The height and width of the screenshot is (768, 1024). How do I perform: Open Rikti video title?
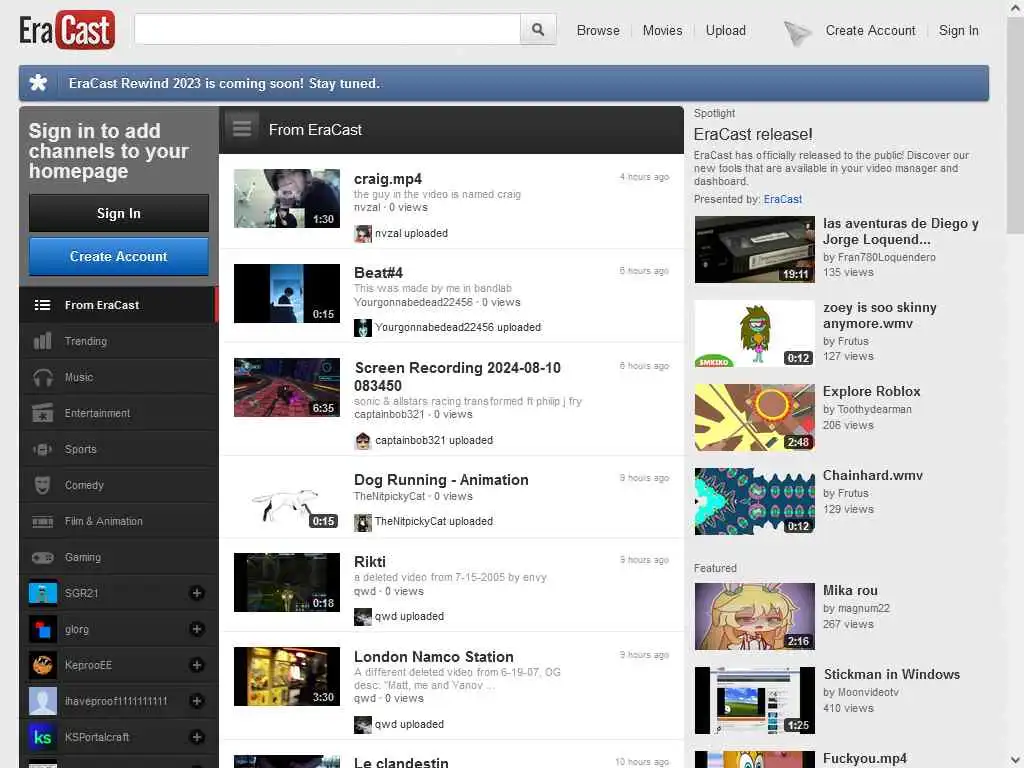pos(370,562)
